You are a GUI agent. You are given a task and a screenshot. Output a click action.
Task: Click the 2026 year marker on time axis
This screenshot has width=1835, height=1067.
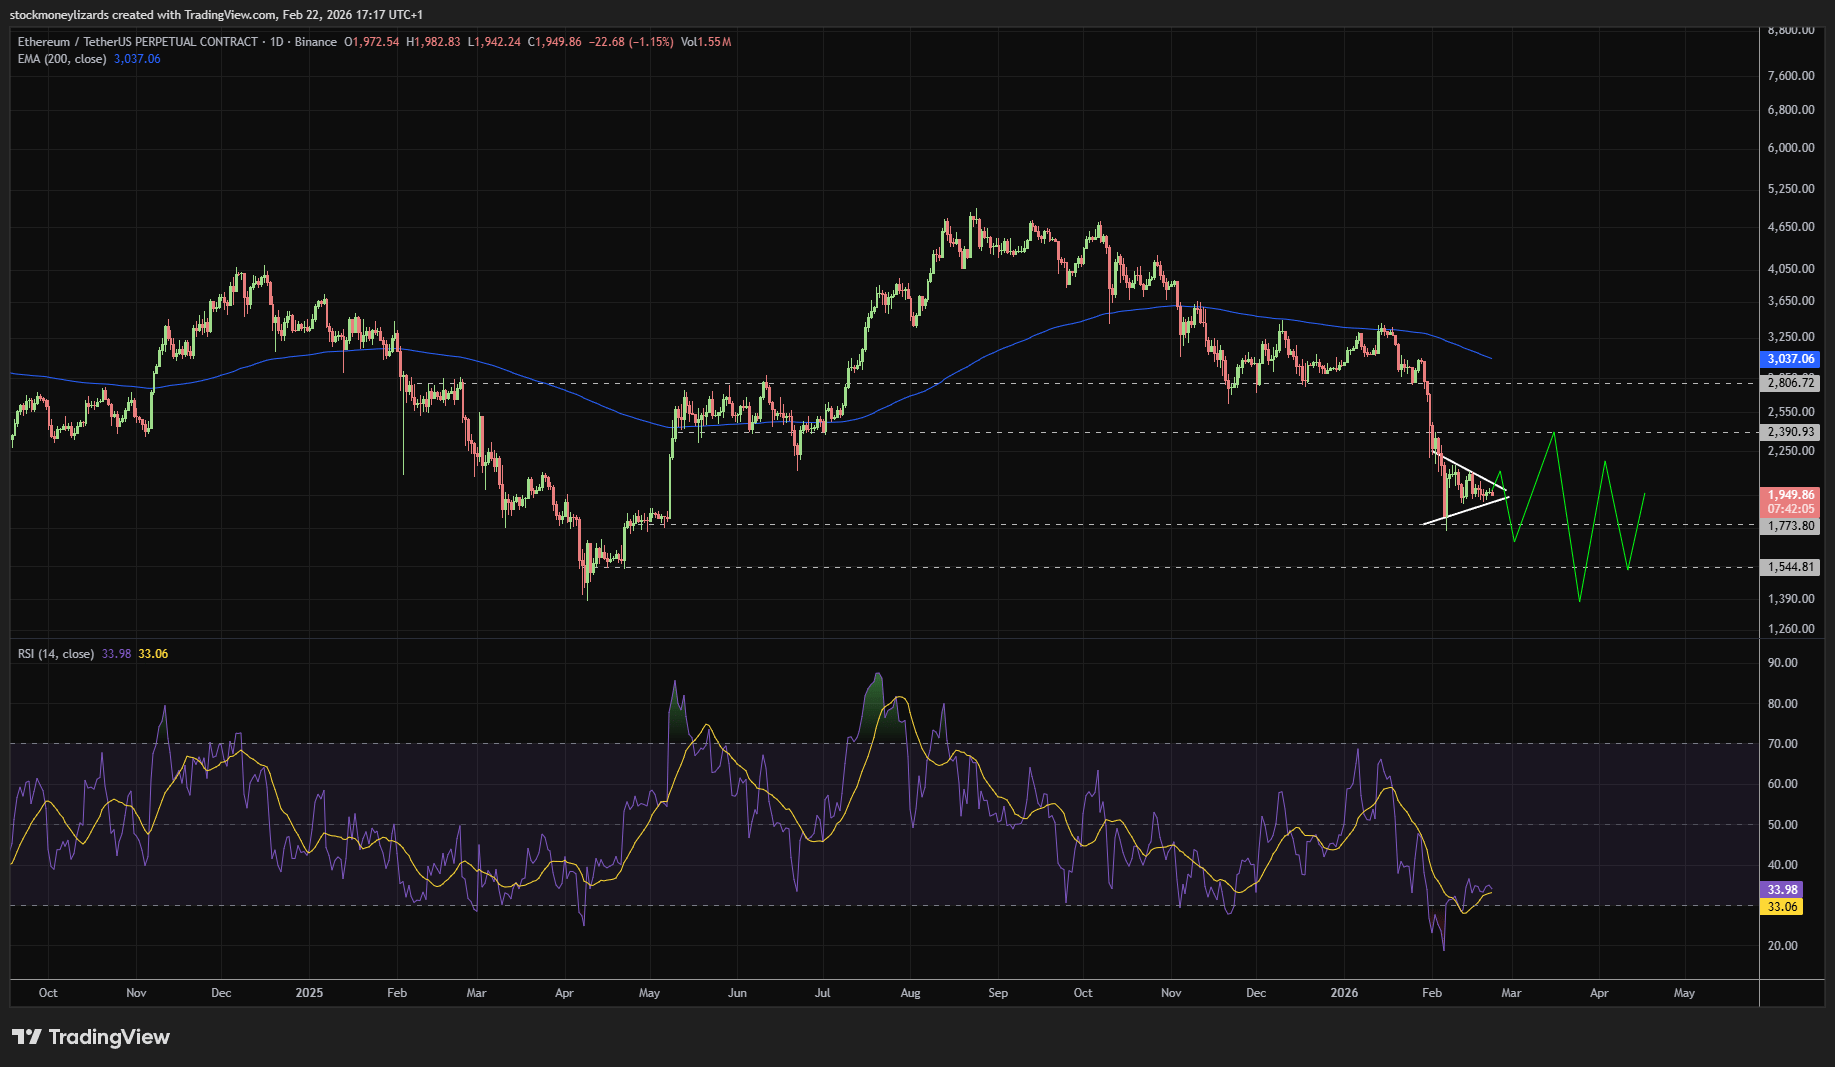(x=1344, y=993)
